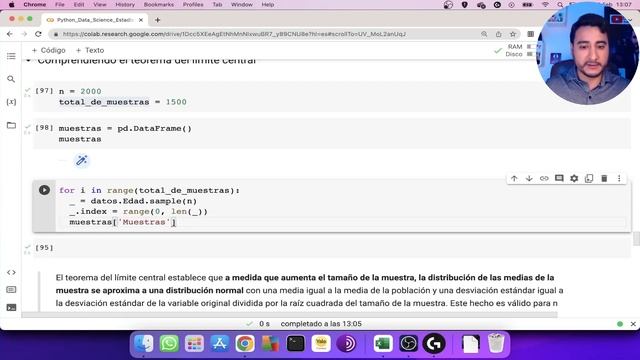
Task: Open the table of contents sidebar icon
Action: pos(11,56)
